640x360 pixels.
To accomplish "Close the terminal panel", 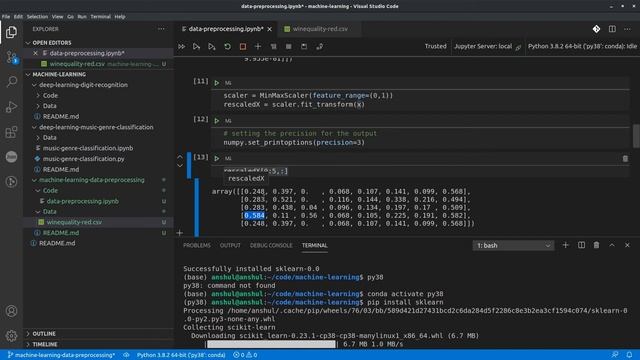I will (x=627, y=245).
